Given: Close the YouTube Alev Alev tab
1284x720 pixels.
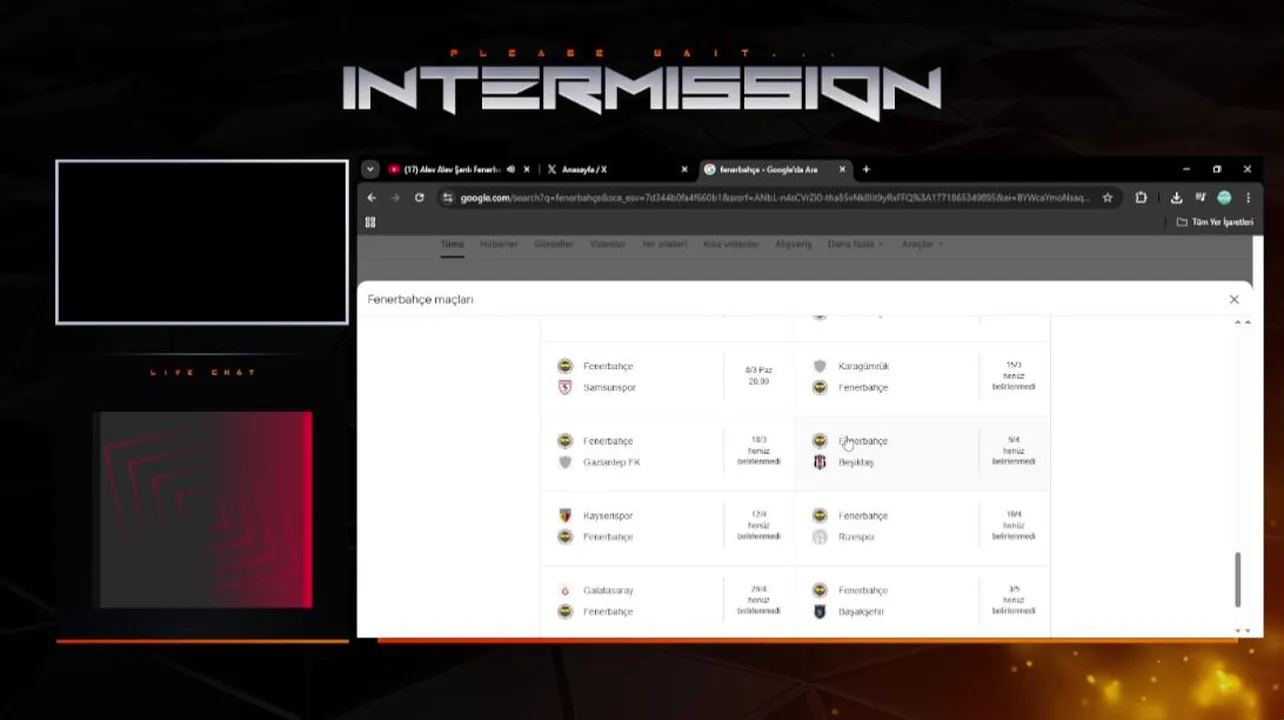Looking at the screenshot, I should (527, 170).
